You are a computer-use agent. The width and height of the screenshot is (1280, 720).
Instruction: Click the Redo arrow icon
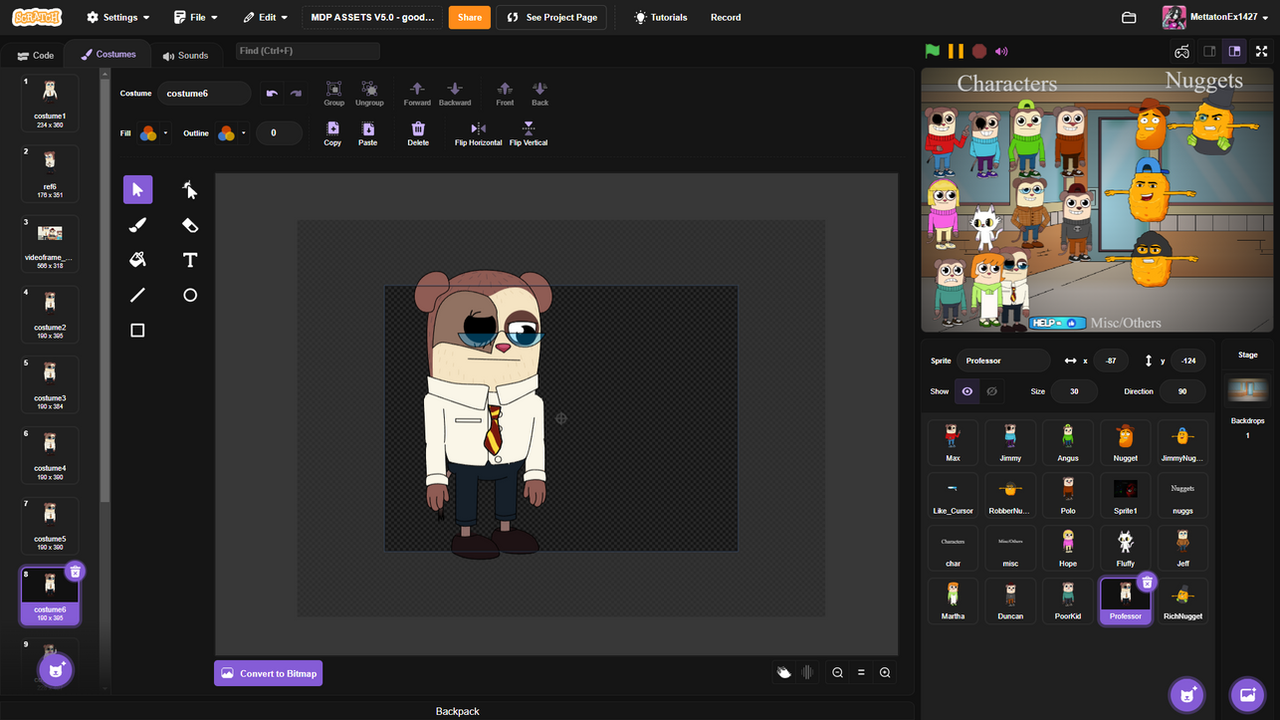[x=296, y=93]
